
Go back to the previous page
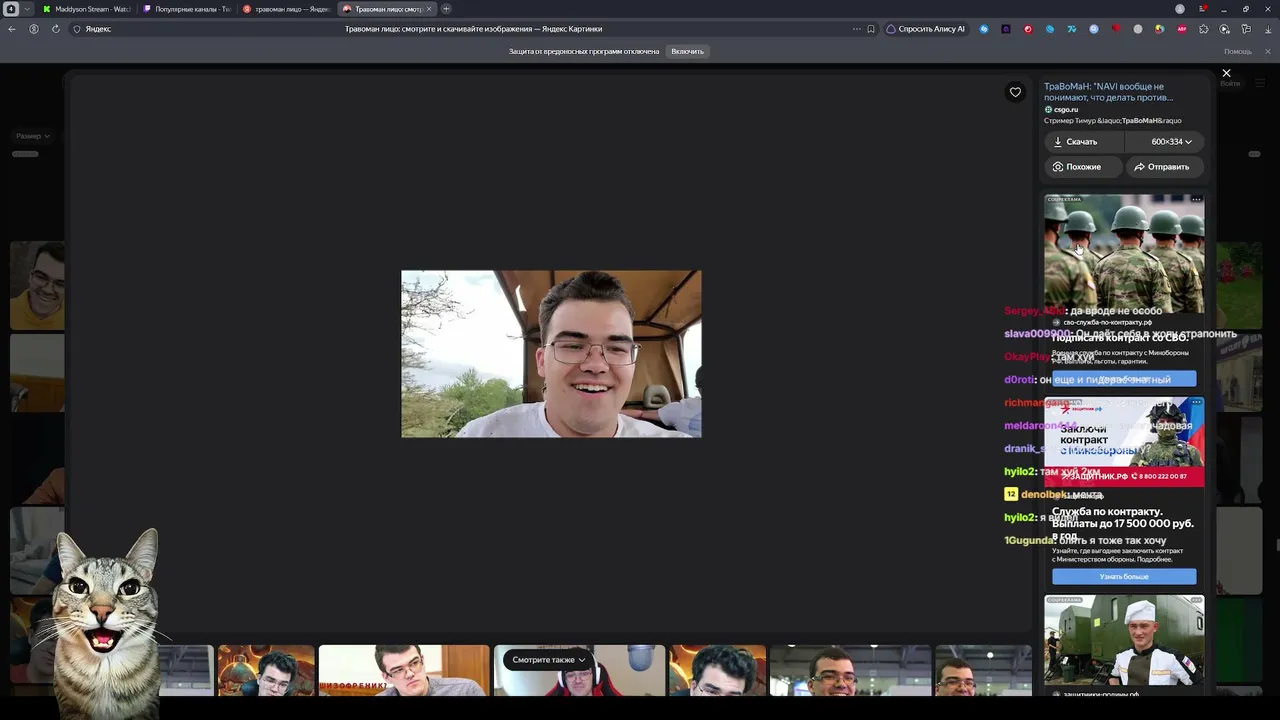coord(12,29)
